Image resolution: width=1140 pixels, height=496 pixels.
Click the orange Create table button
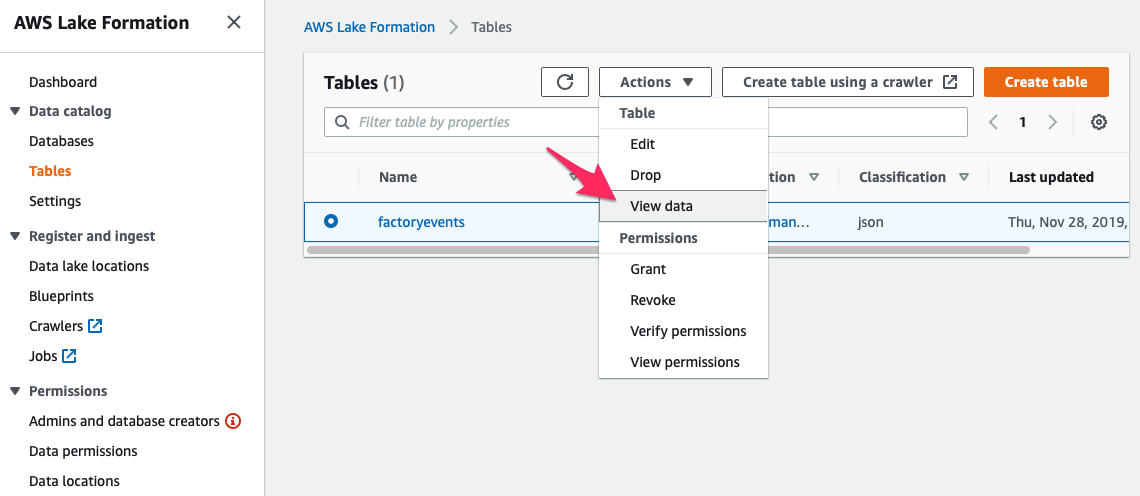1046,82
